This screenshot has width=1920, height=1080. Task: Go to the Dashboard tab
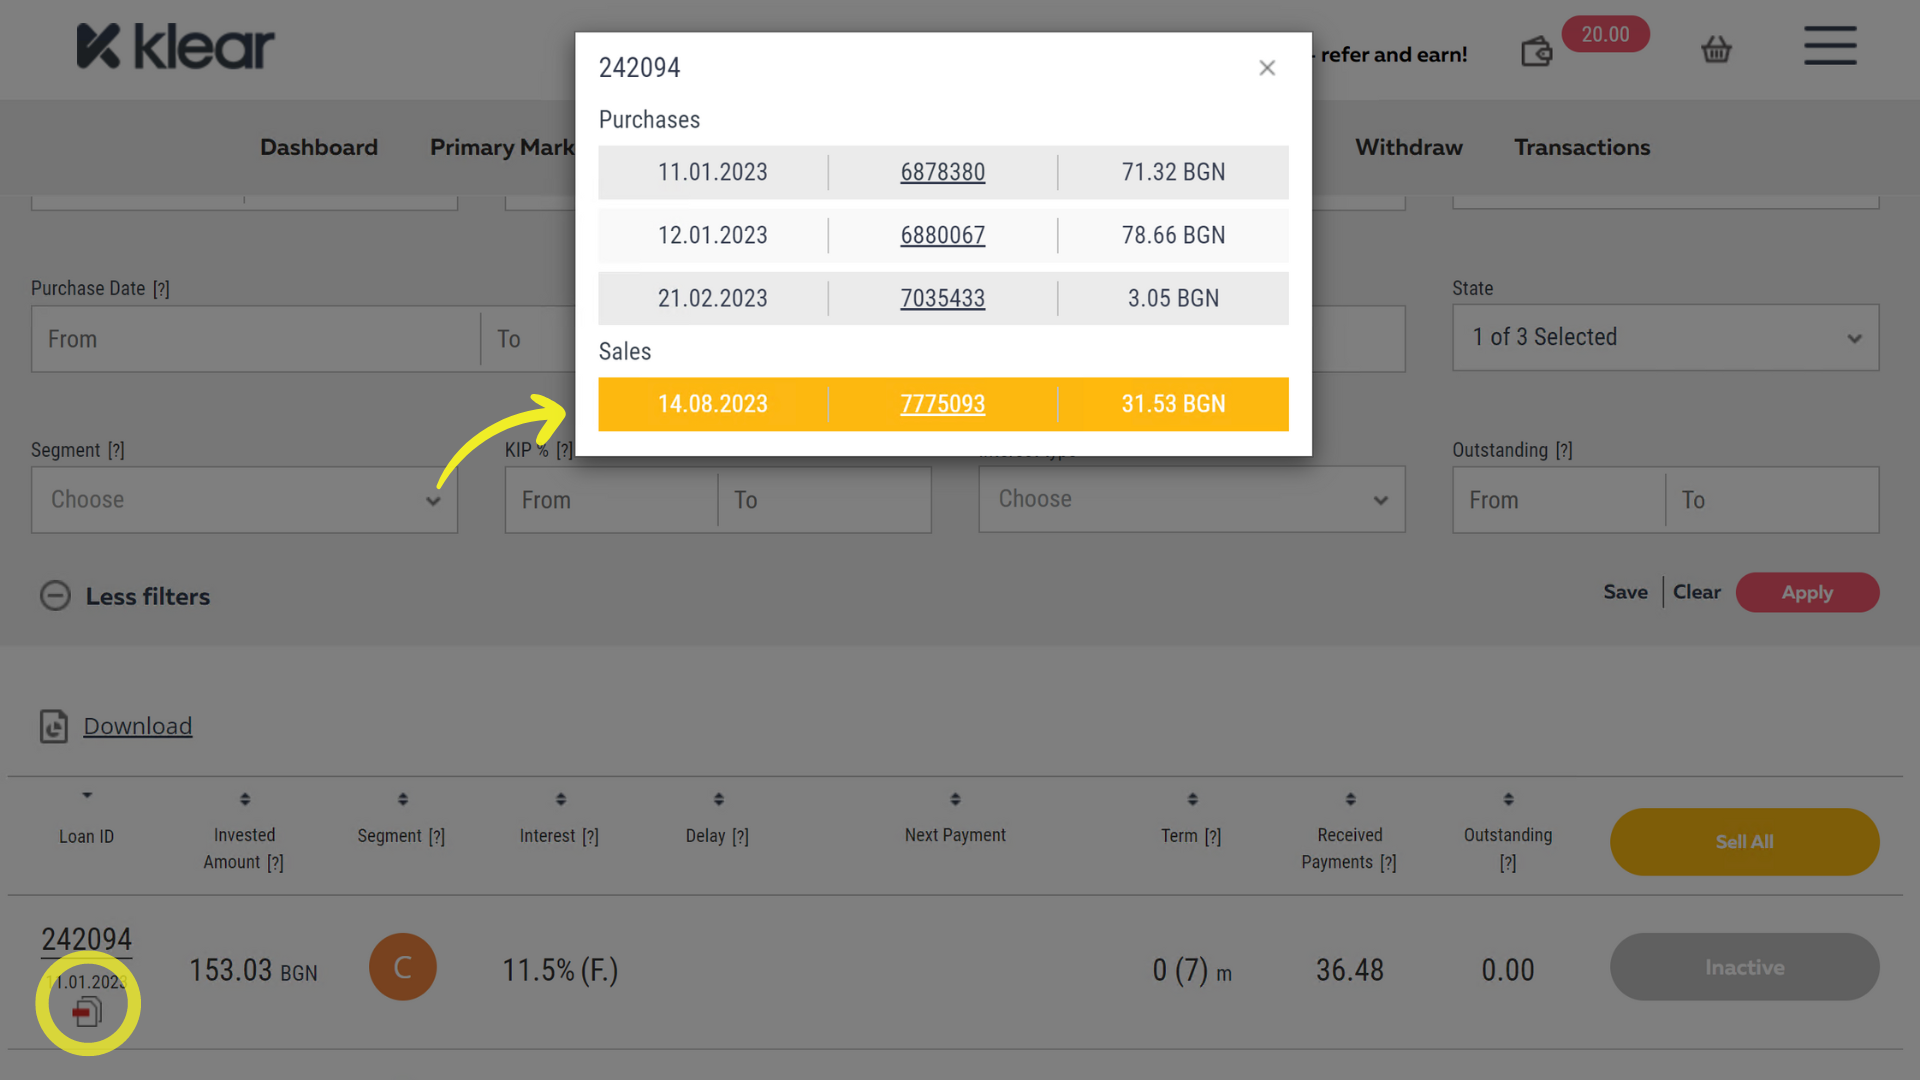tap(319, 147)
